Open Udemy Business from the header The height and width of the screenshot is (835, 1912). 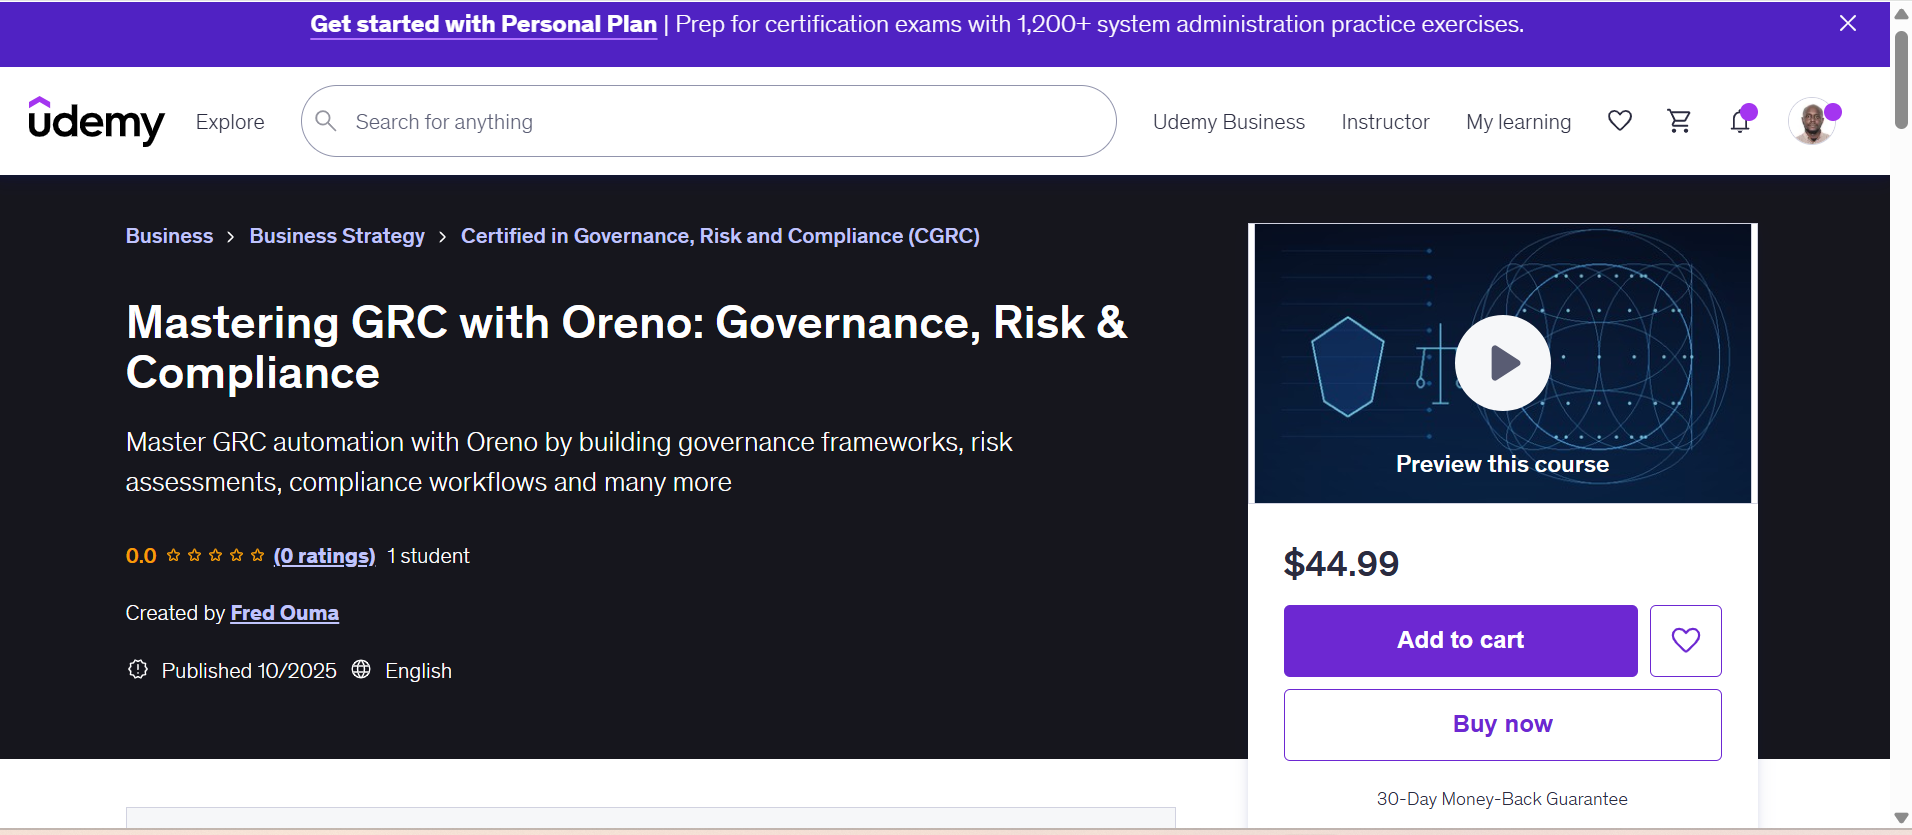(x=1228, y=122)
